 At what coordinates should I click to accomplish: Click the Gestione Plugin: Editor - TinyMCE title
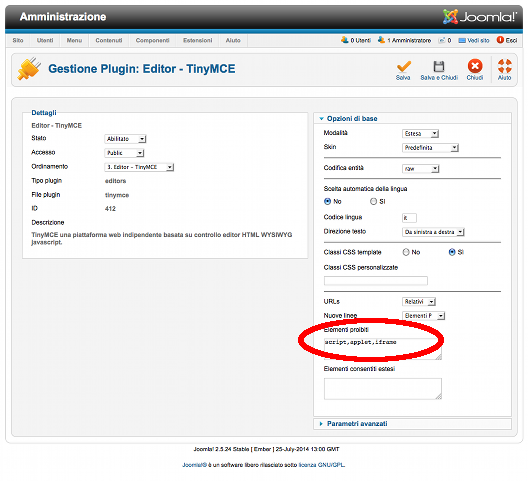tap(142, 69)
